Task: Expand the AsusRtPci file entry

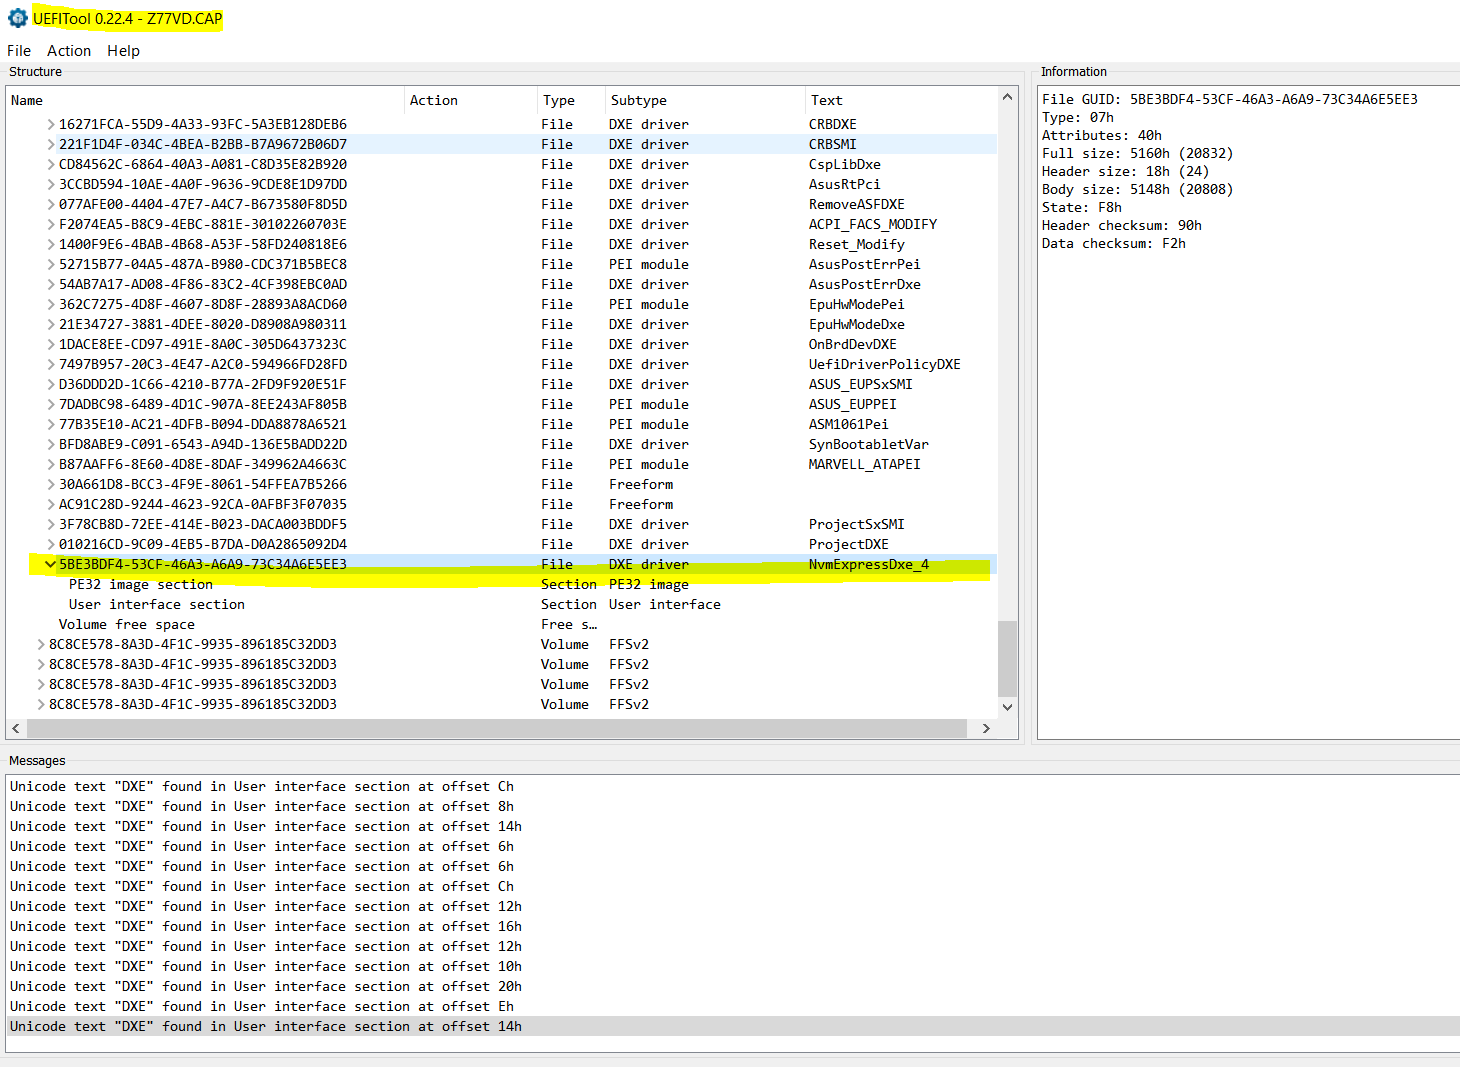Action: pyautogui.click(x=51, y=185)
